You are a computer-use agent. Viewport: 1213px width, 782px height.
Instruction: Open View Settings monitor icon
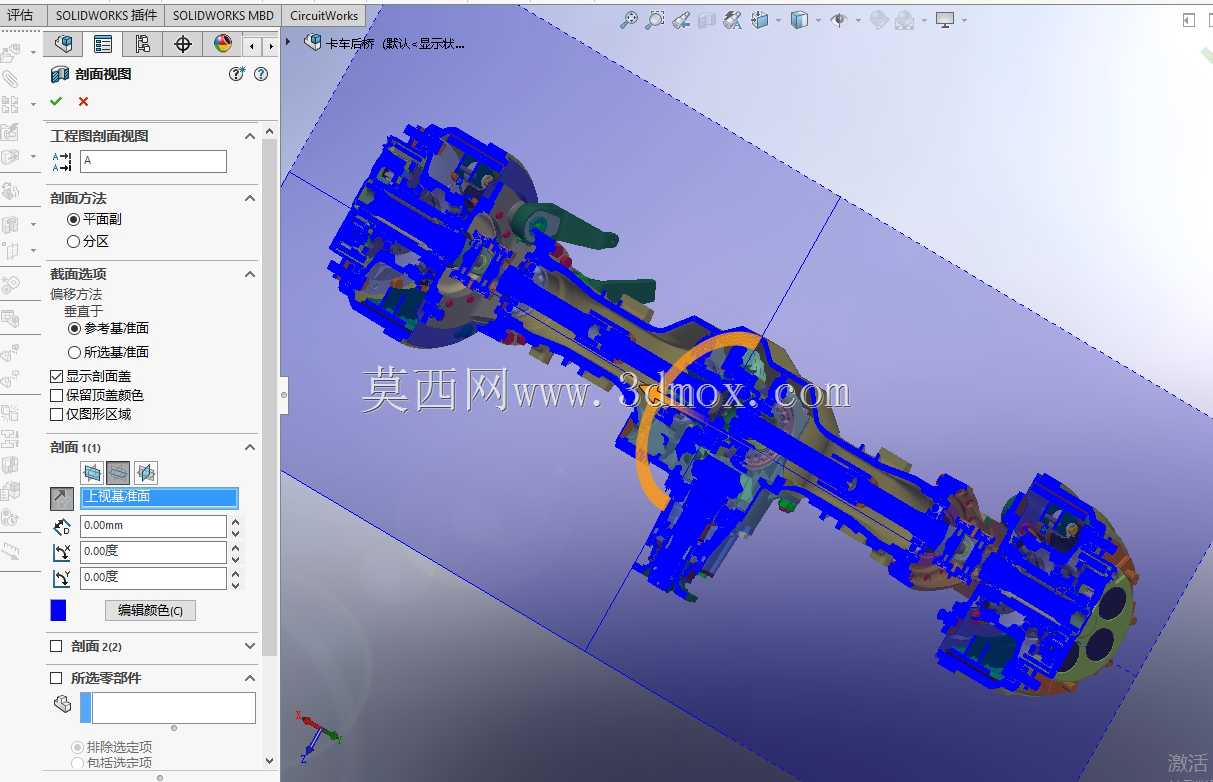click(x=945, y=19)
